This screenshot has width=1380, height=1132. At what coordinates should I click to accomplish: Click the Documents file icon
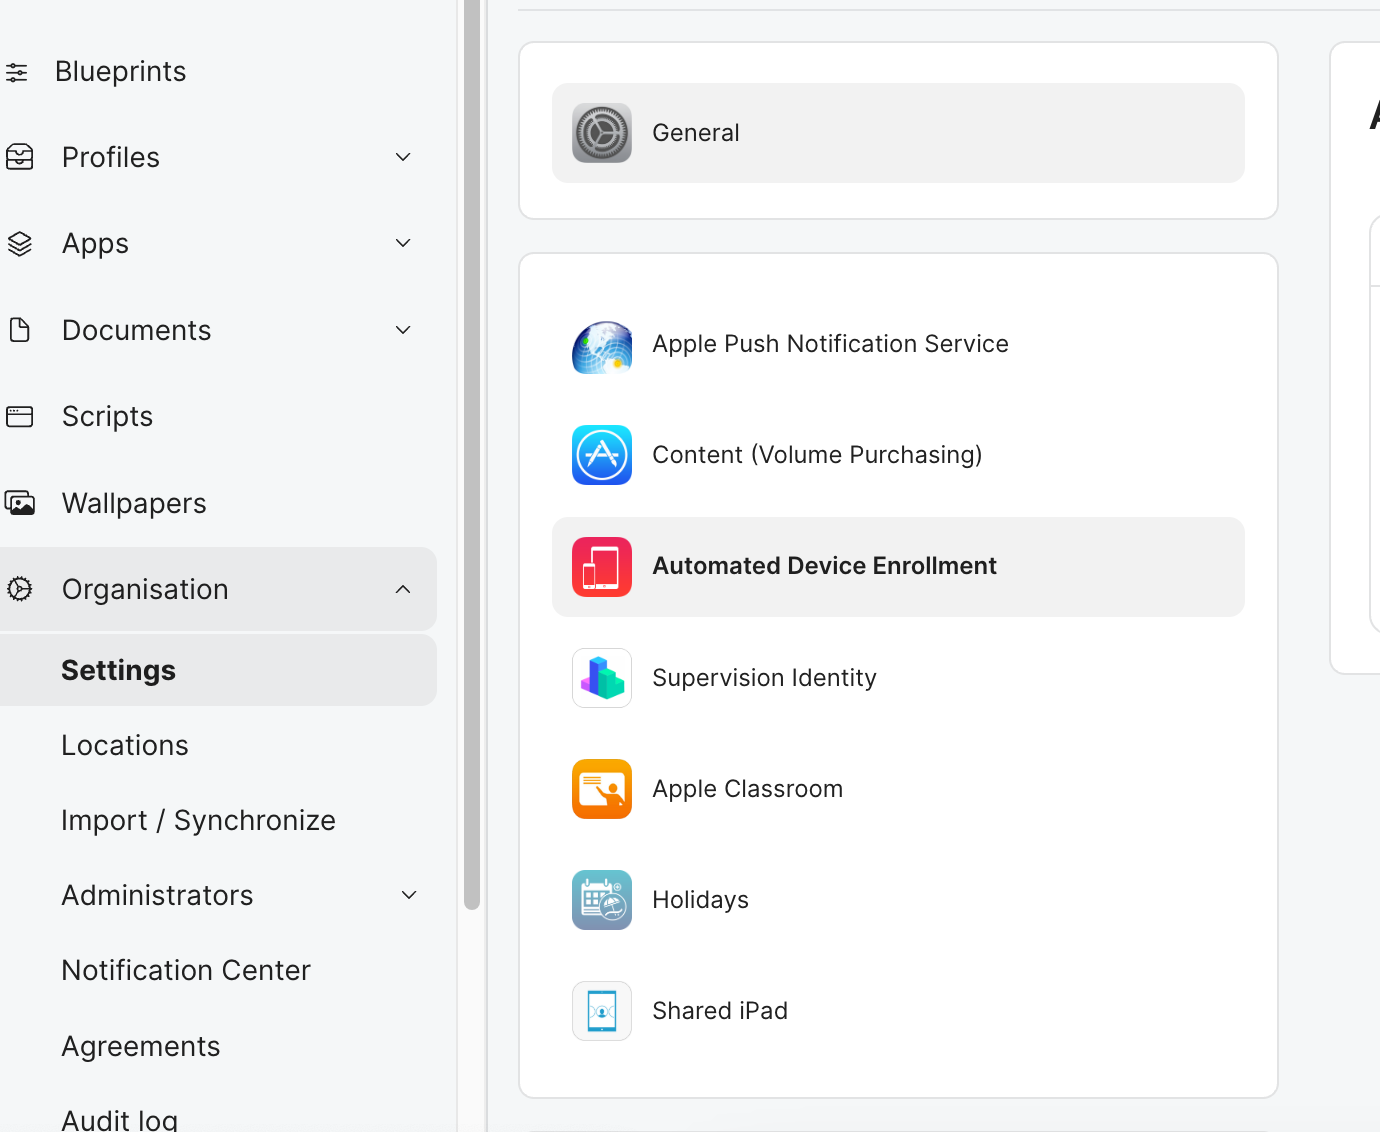tap(19, 330)
